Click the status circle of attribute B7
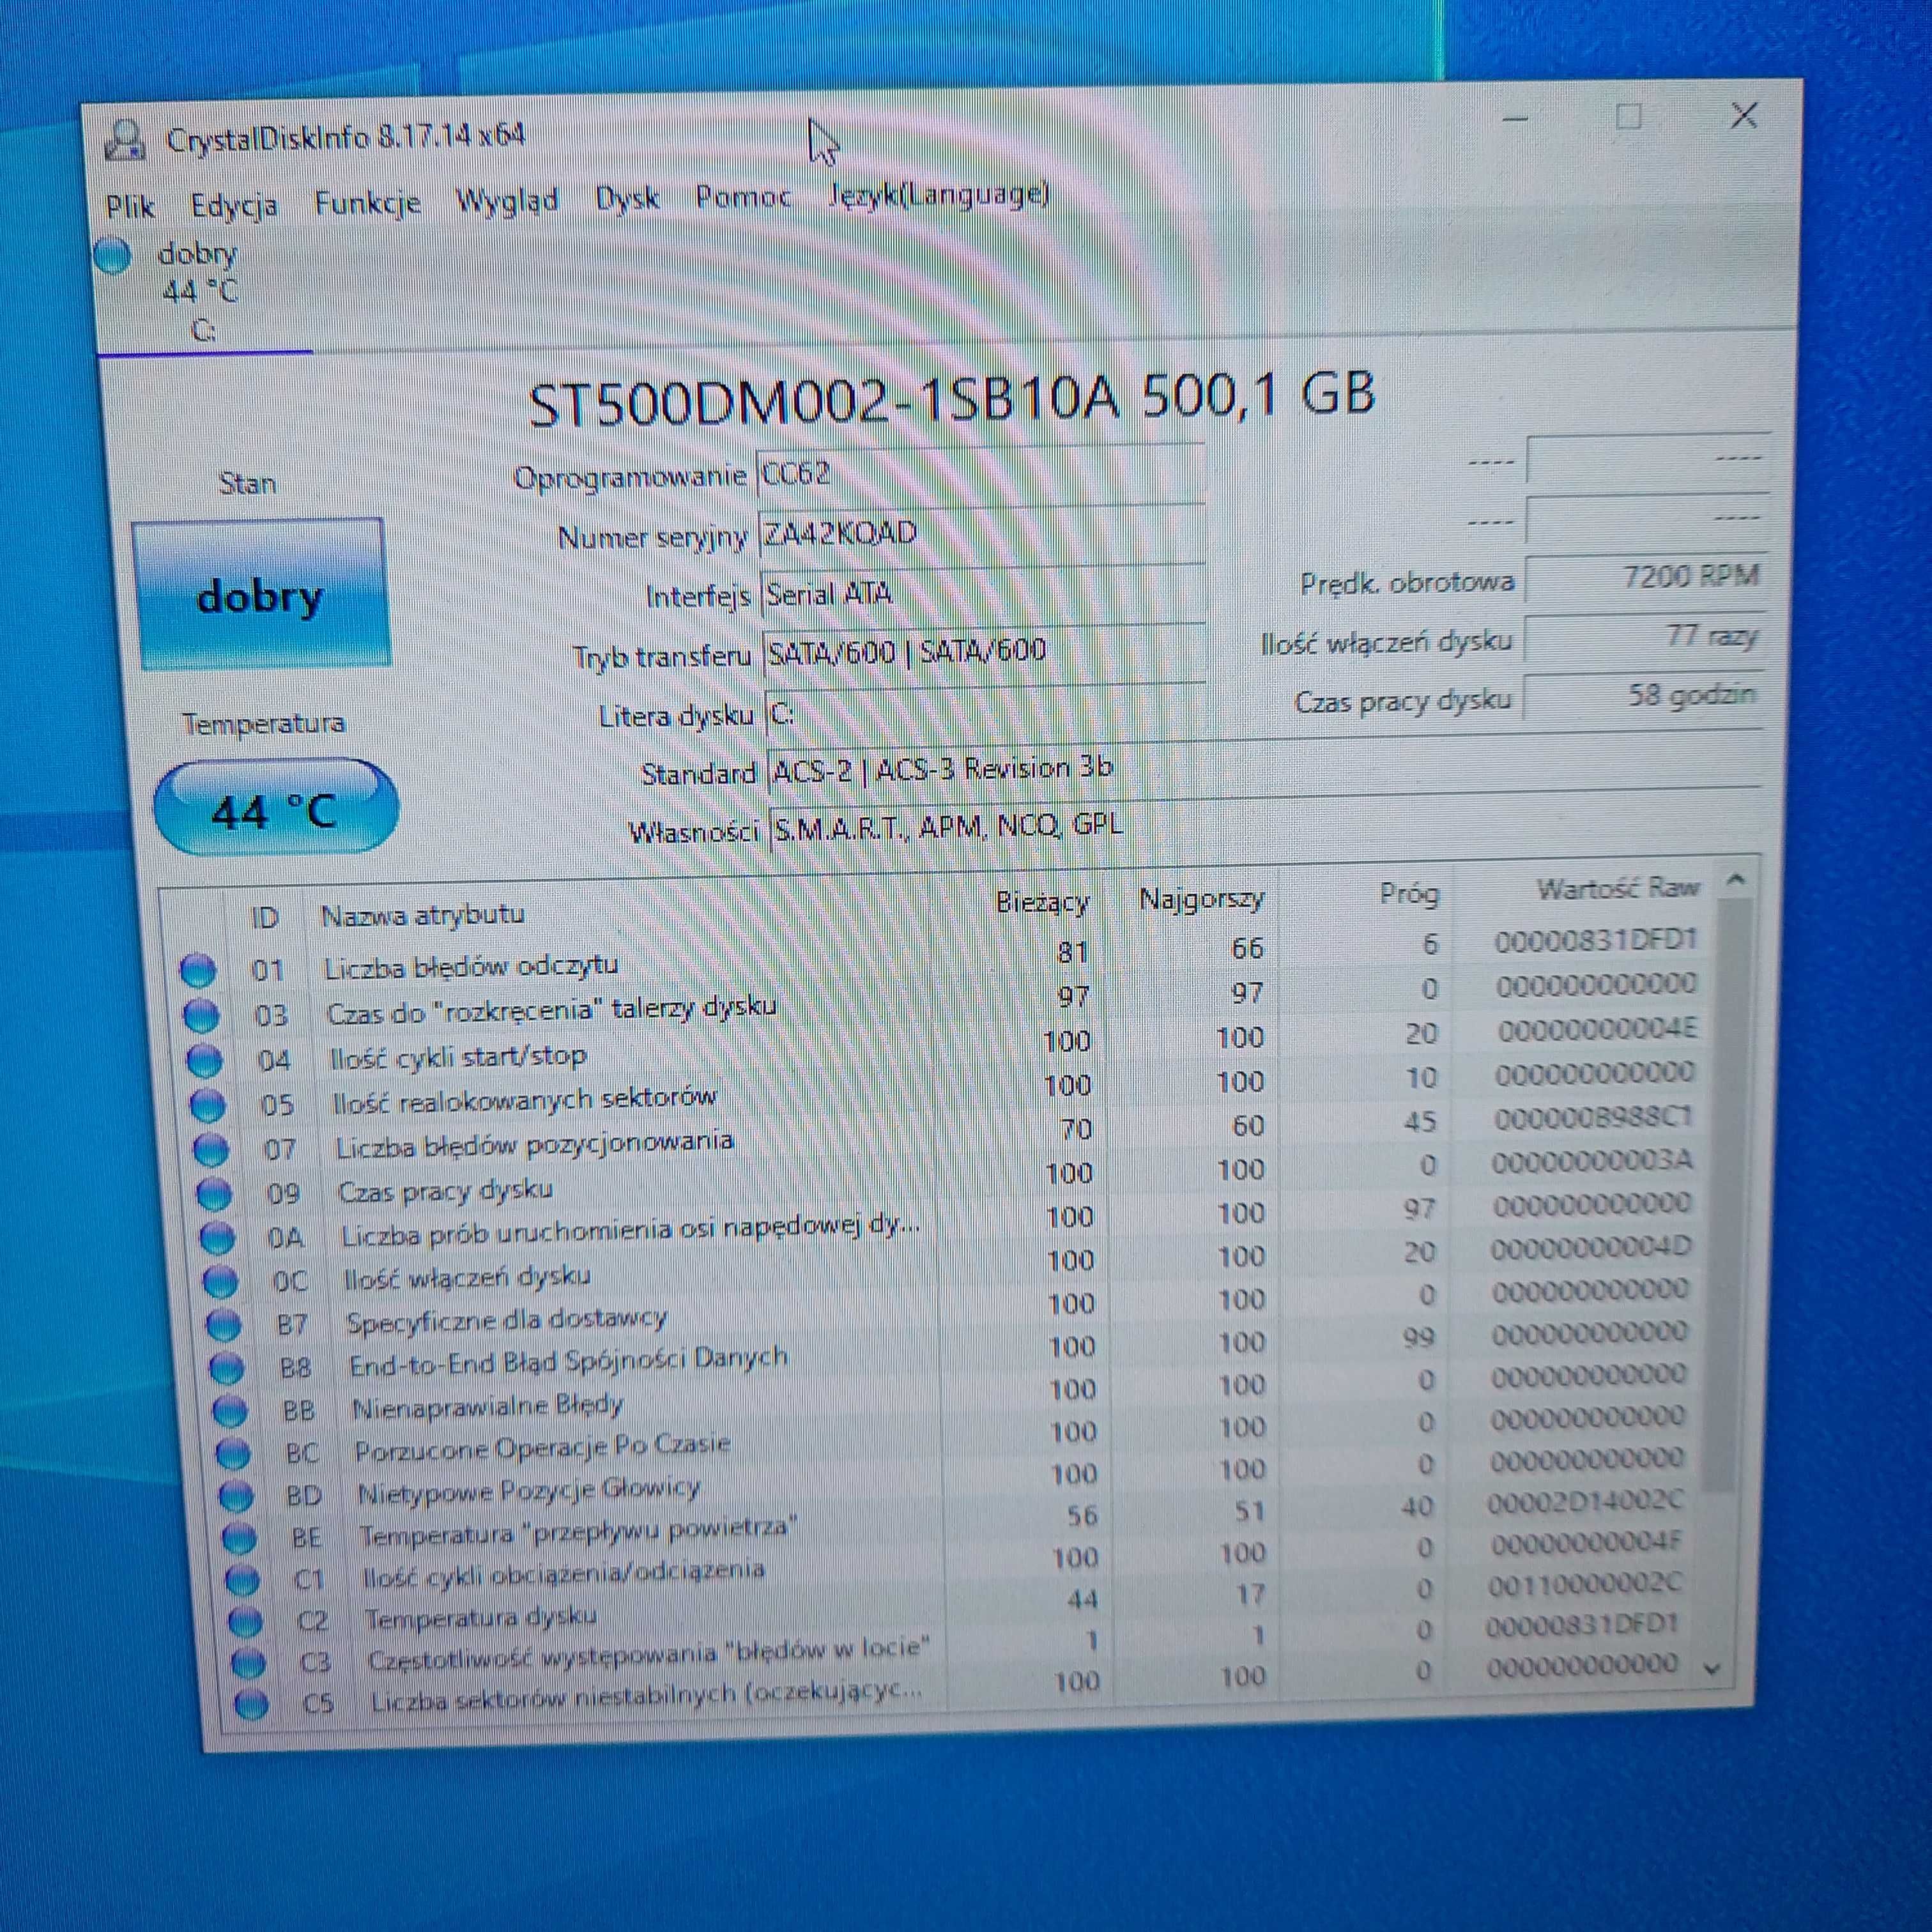This screenshot has height=1932, width=1932. click(x=223, y=1324)
